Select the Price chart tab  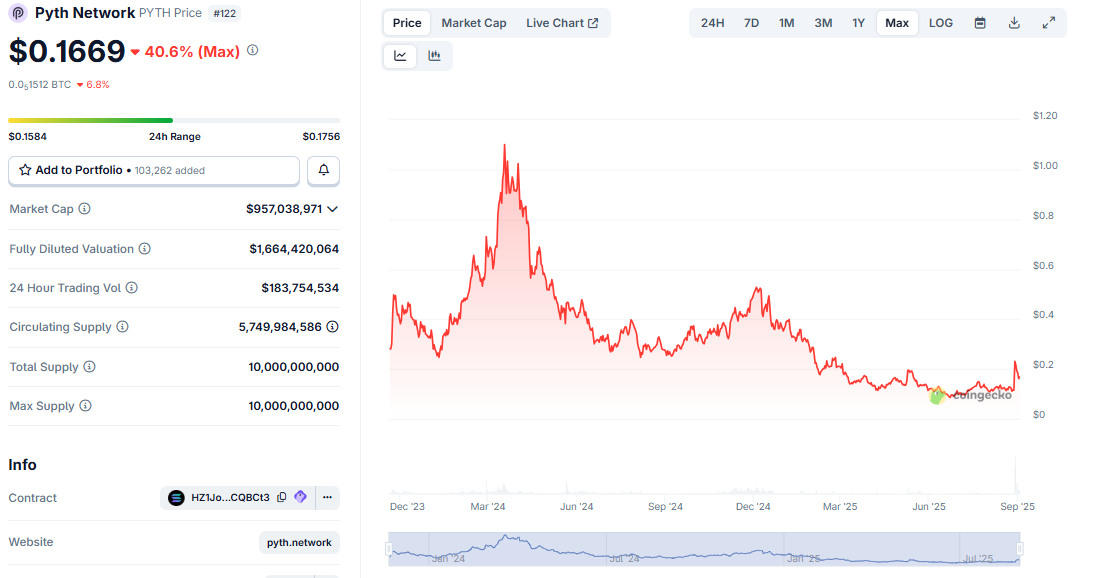[407, 23]
